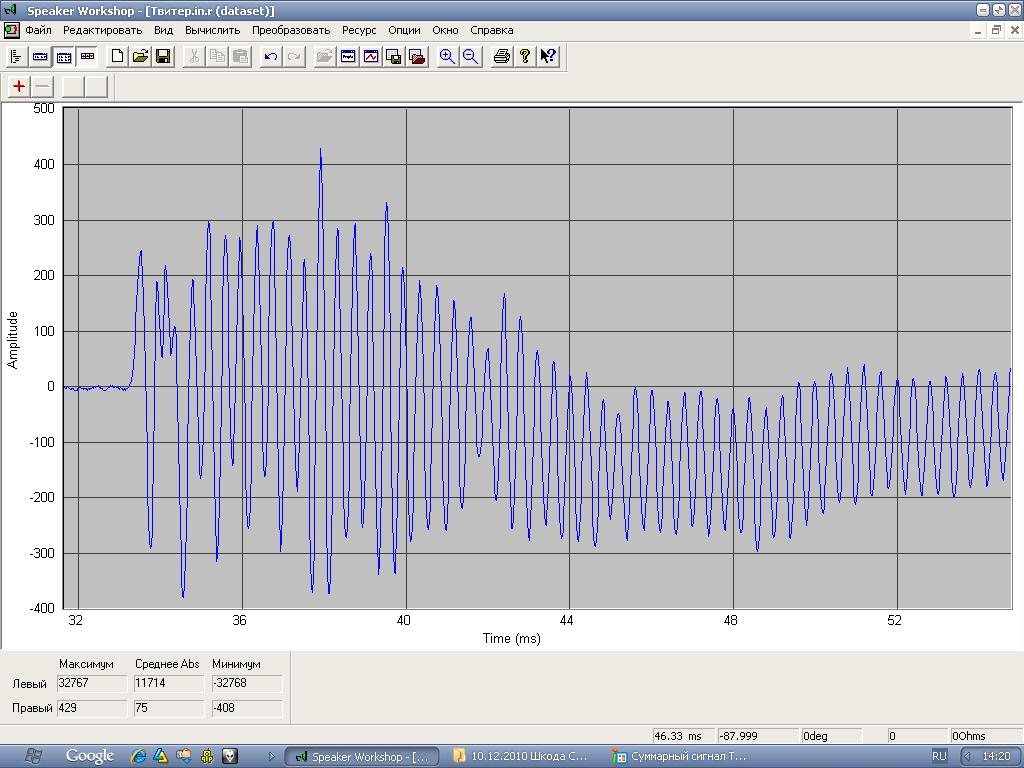Click the Print icon

502,56
